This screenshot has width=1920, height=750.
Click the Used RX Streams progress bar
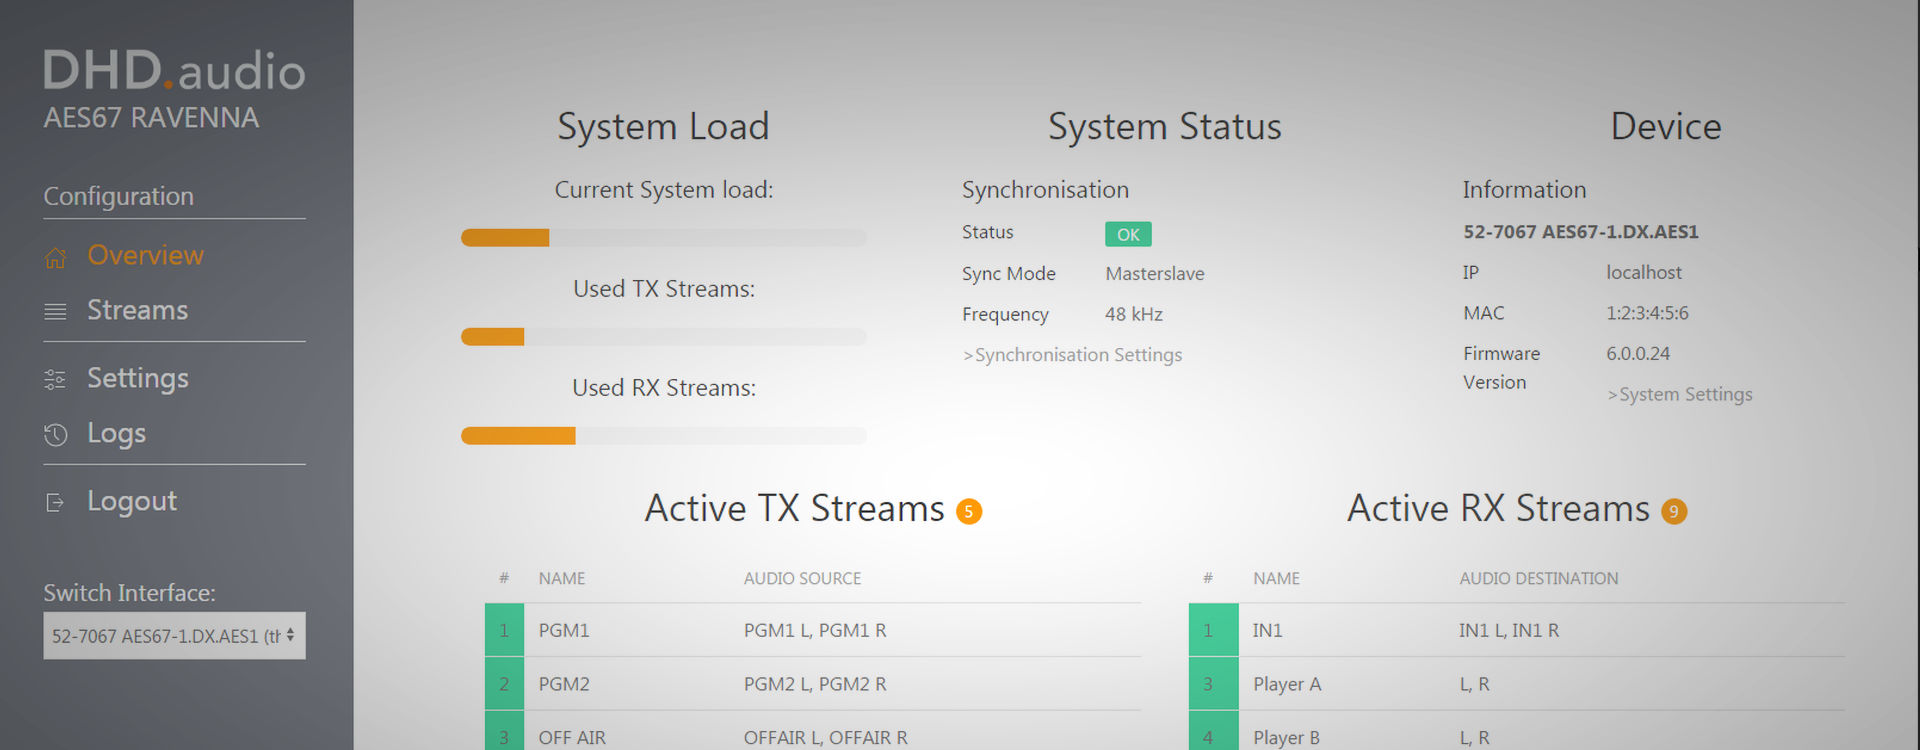coord(663,436)
